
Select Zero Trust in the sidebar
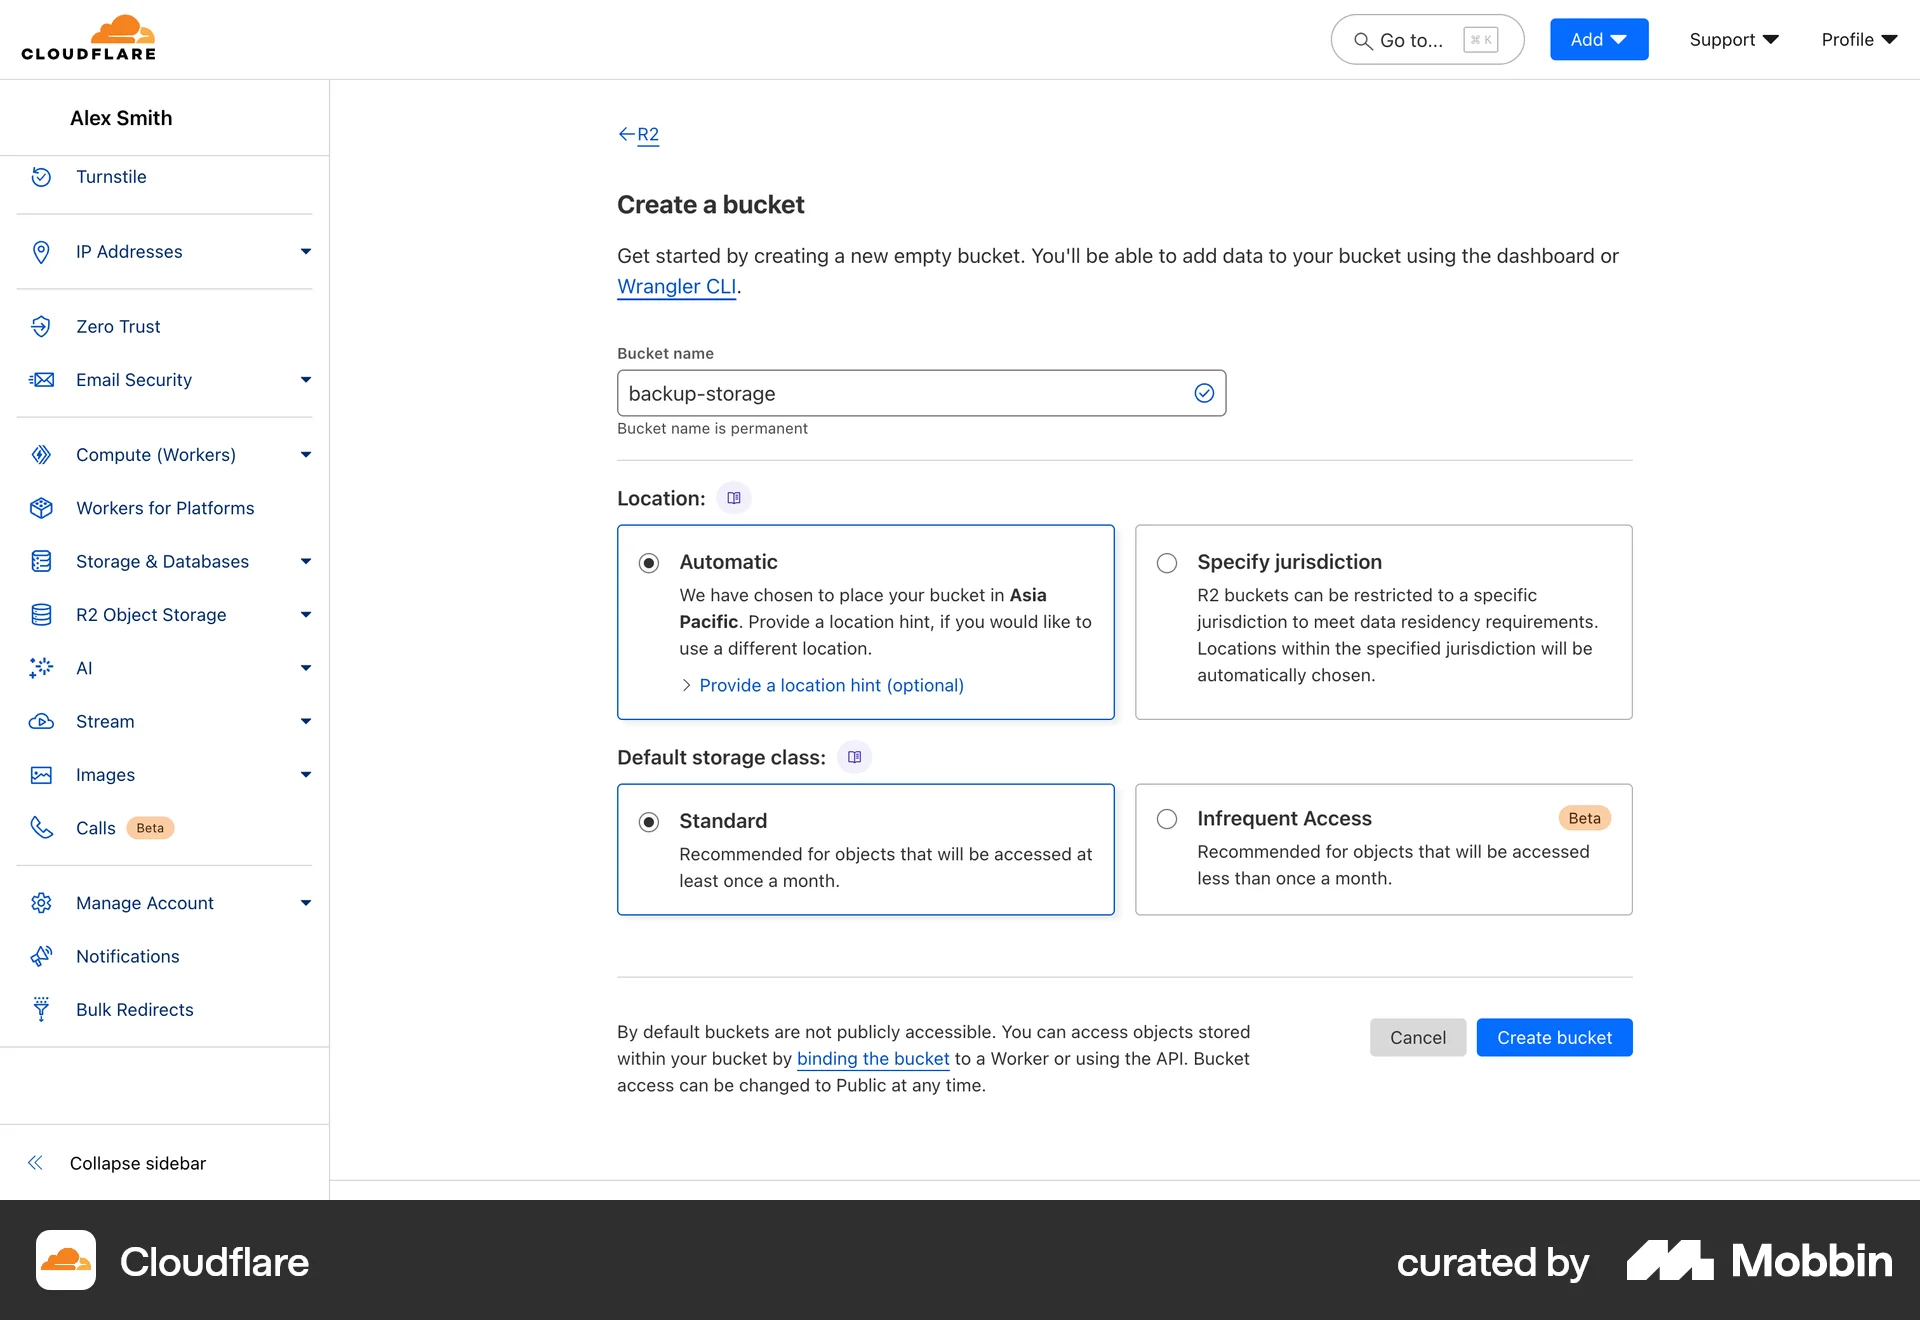coord(118,326)
